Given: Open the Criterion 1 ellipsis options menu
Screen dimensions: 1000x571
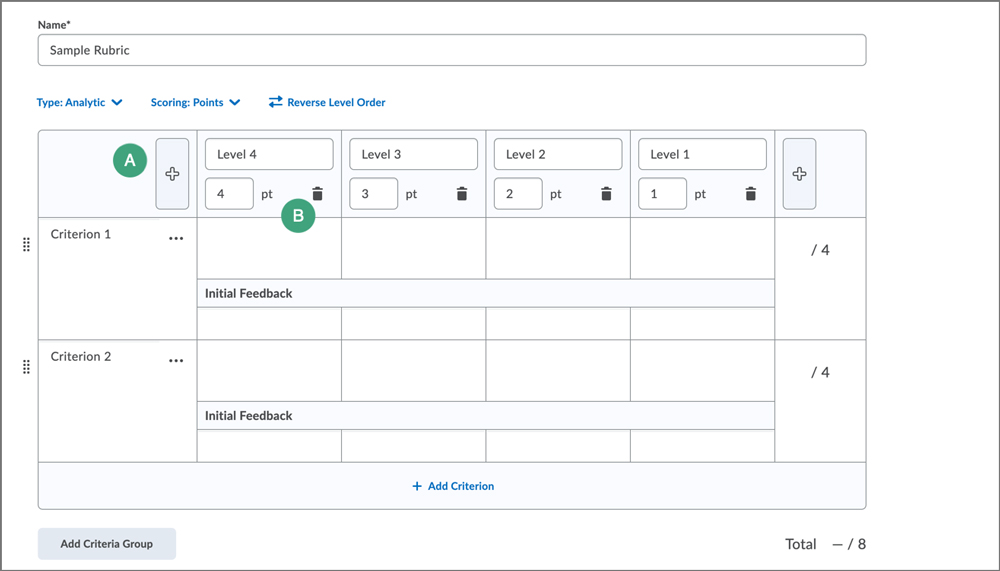Looking at the screenshot, I should pos(176,239).
